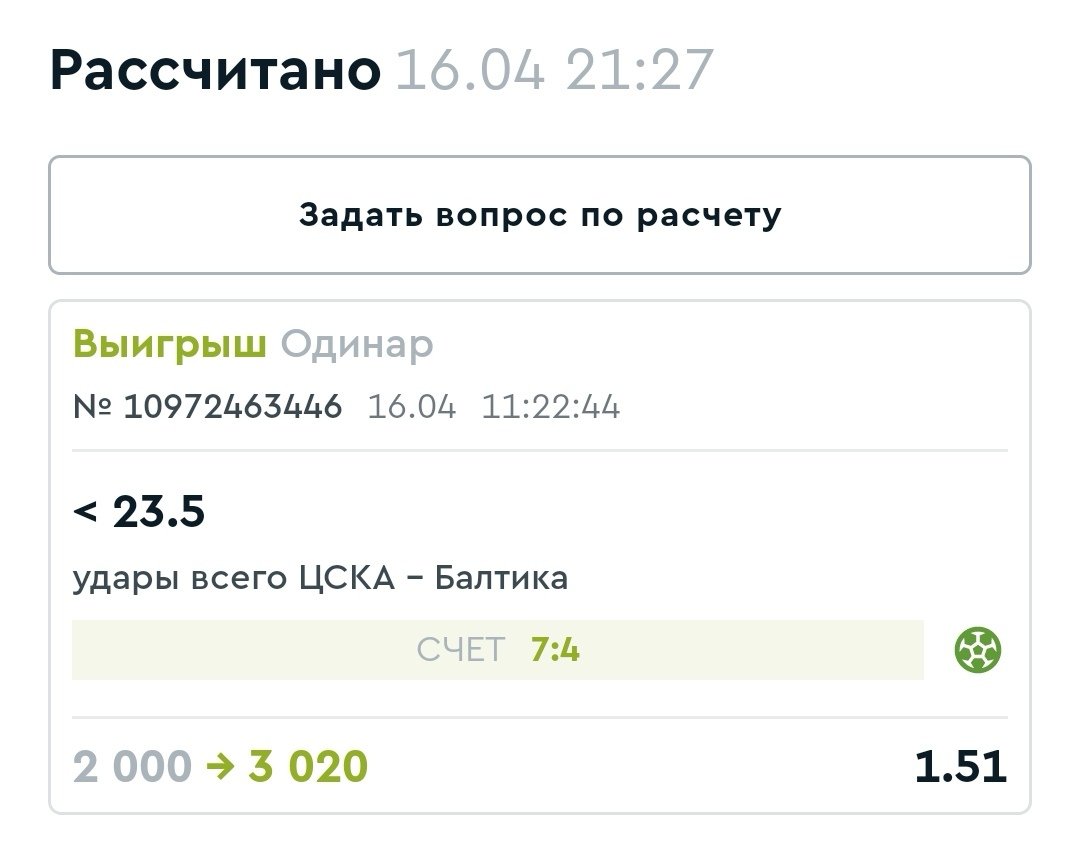Select the "< 23.5" outcome line

point(139,513)
